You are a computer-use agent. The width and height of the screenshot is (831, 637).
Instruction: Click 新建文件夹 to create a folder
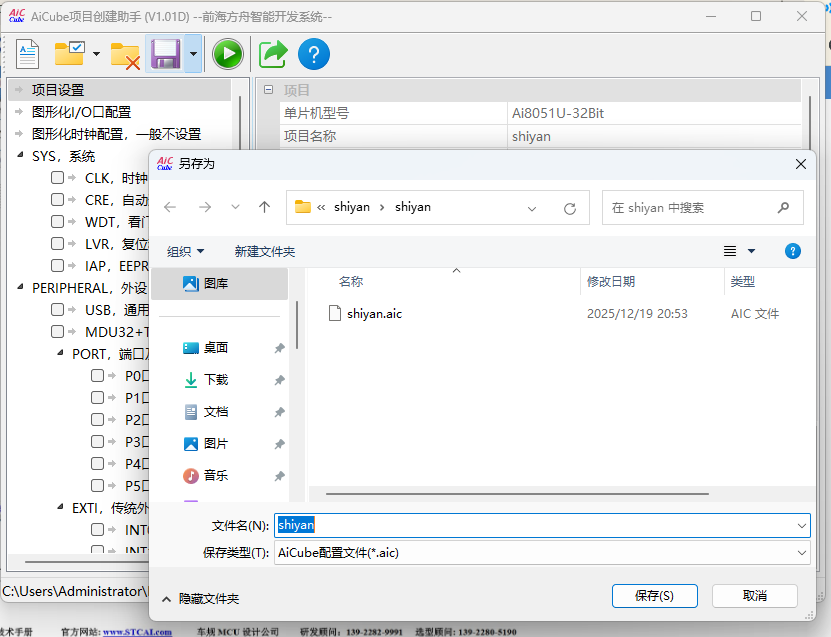tap(264, 250)
